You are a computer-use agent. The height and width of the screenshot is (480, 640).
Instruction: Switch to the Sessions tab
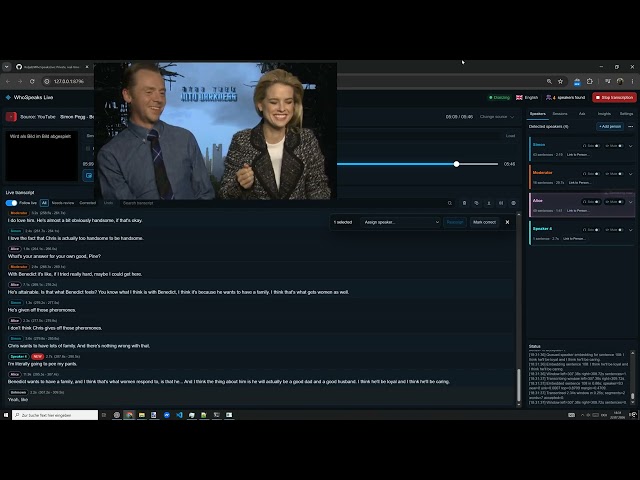point(560,114)
